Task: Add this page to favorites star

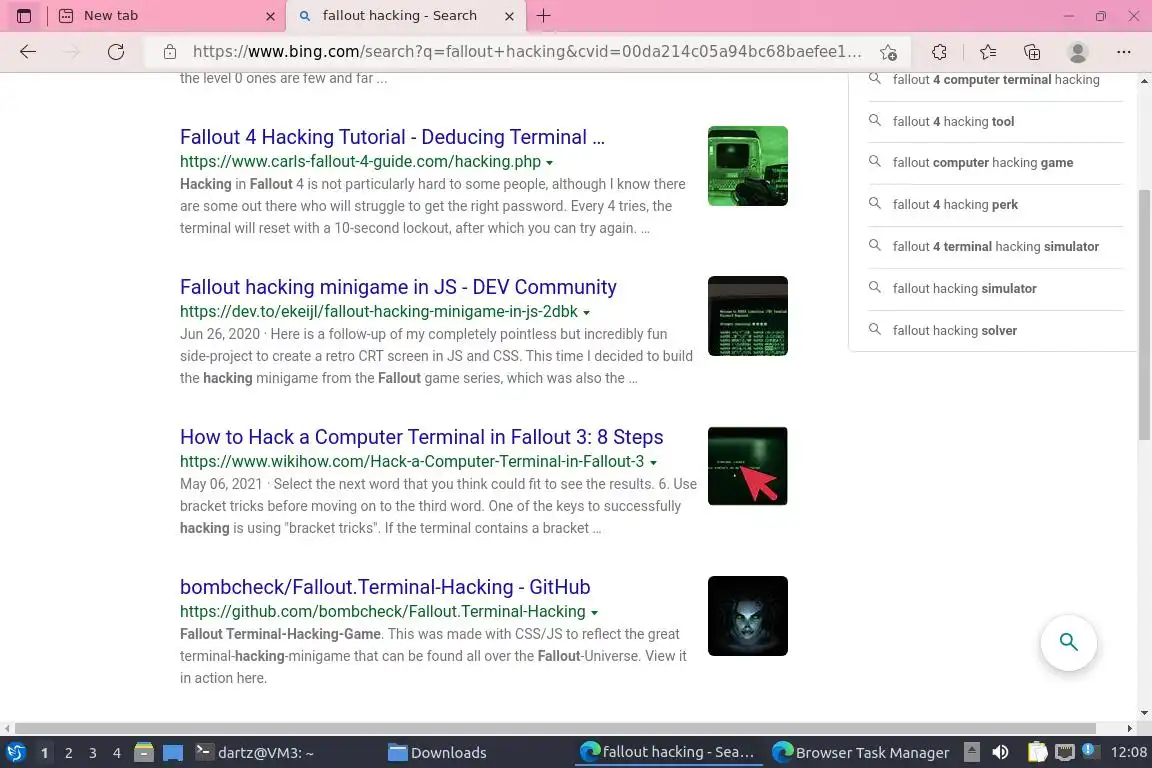Action: pyautogui.click(x=888, y=52)
